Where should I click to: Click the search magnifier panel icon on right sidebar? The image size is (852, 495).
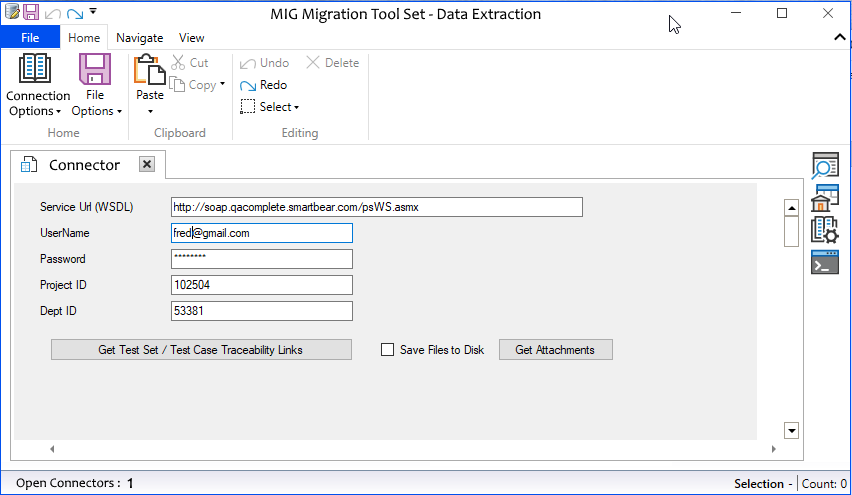[825, 166]
